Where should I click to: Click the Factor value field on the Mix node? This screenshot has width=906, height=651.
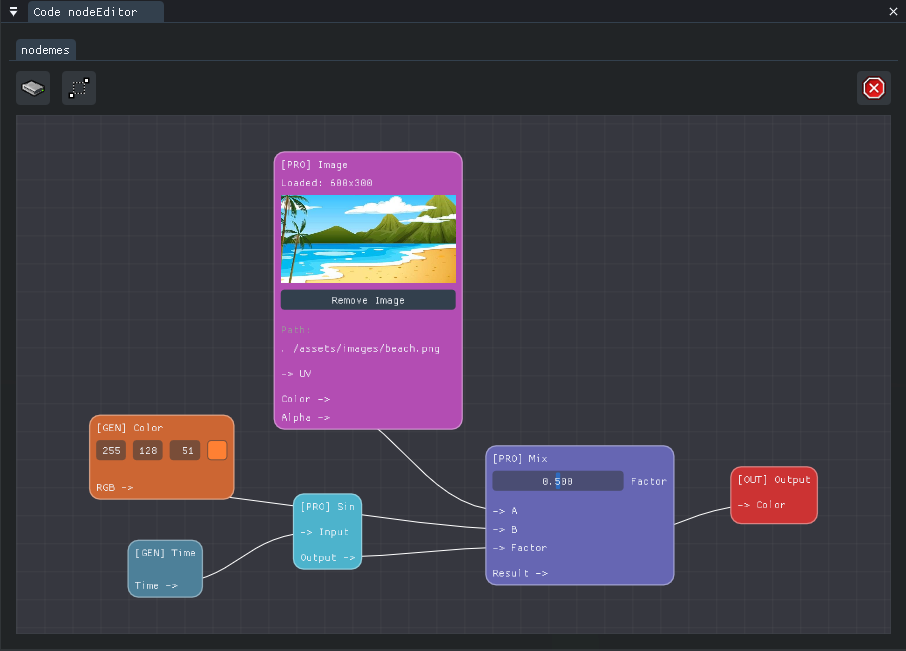pyautogui.click(x=557, y=480)
